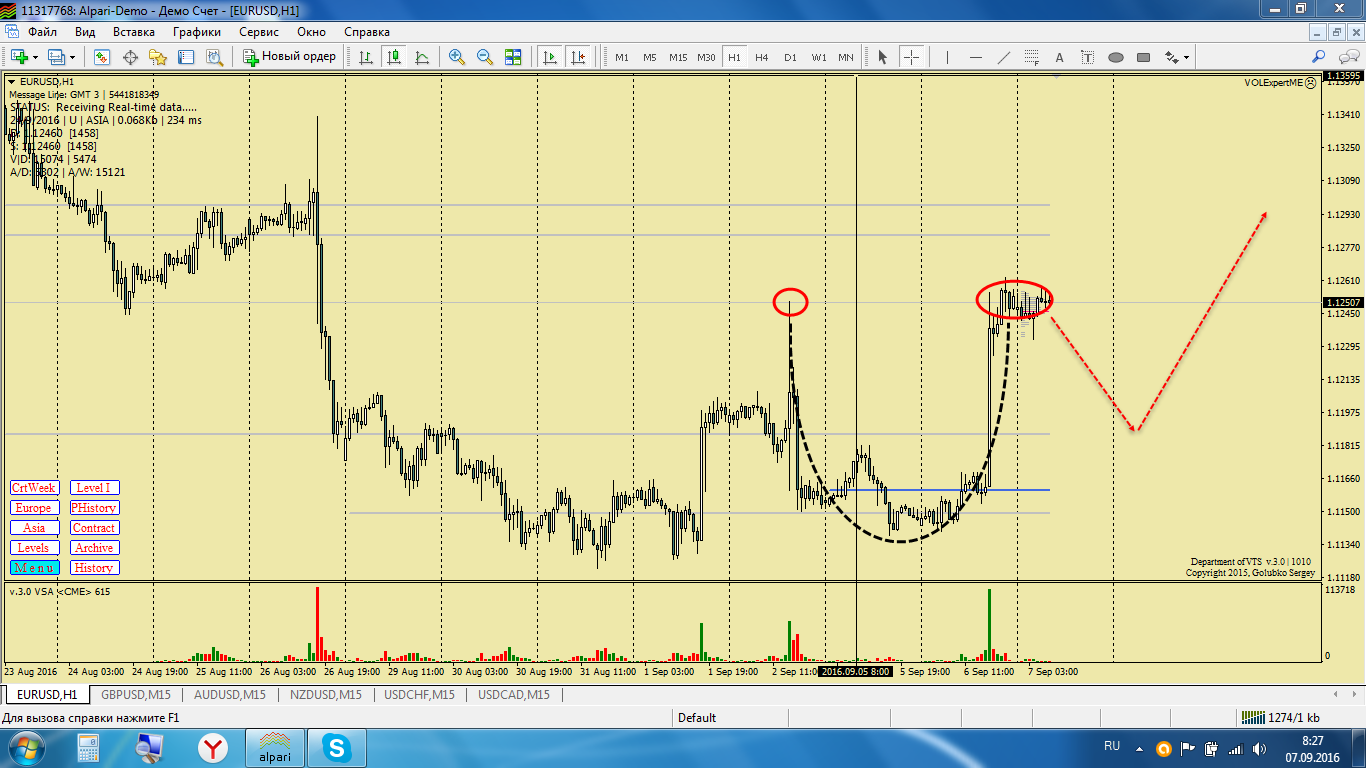The image size is (1366, 768).
Task: Click the CrtWeek chart button
Action: [x=34, y=488]
